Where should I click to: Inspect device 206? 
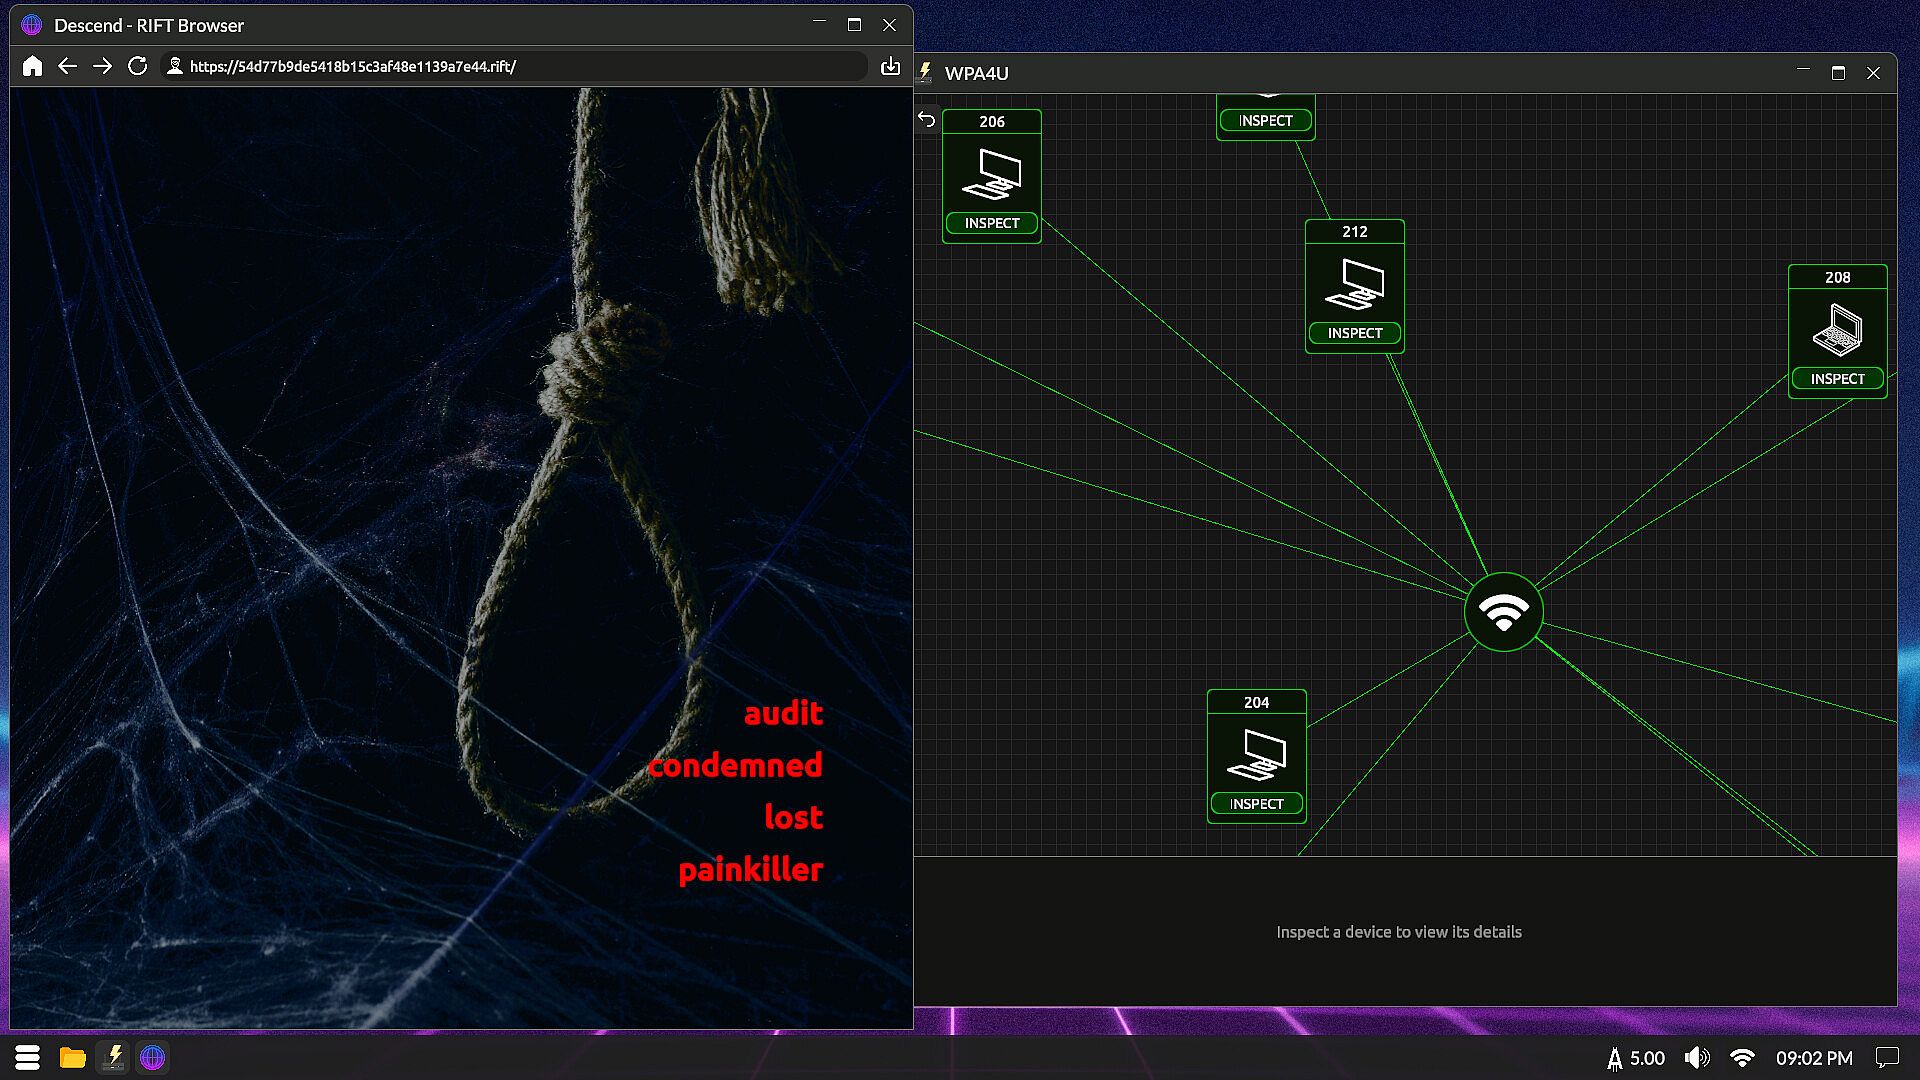point(991,223)
